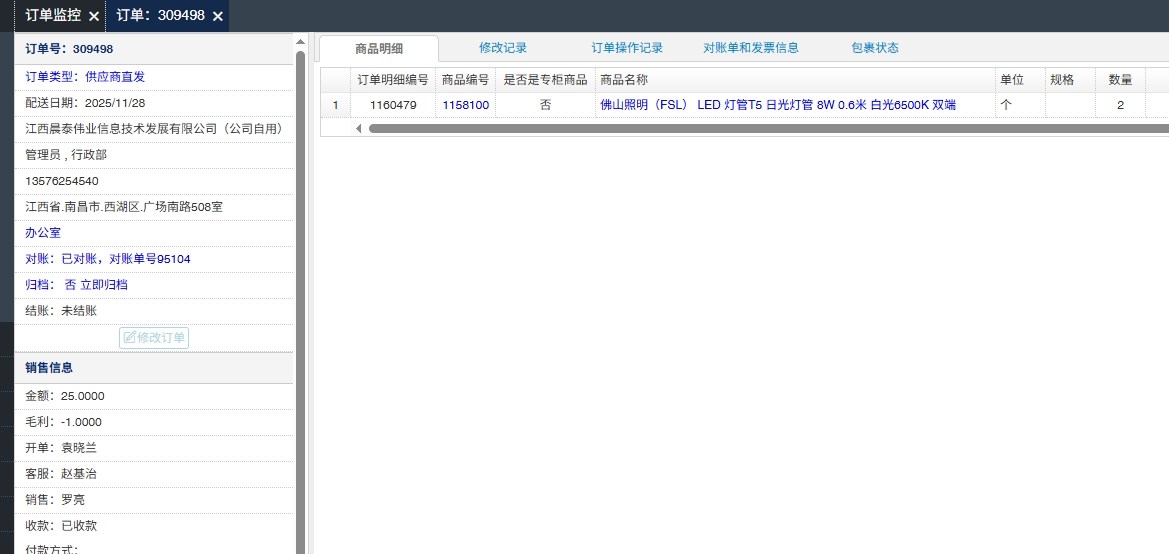Image resolution: width=1169 pixels, height=554 pixels.
Task: Open the 佛山照明 LED 灯管 product name link
Action: (777, 105)
